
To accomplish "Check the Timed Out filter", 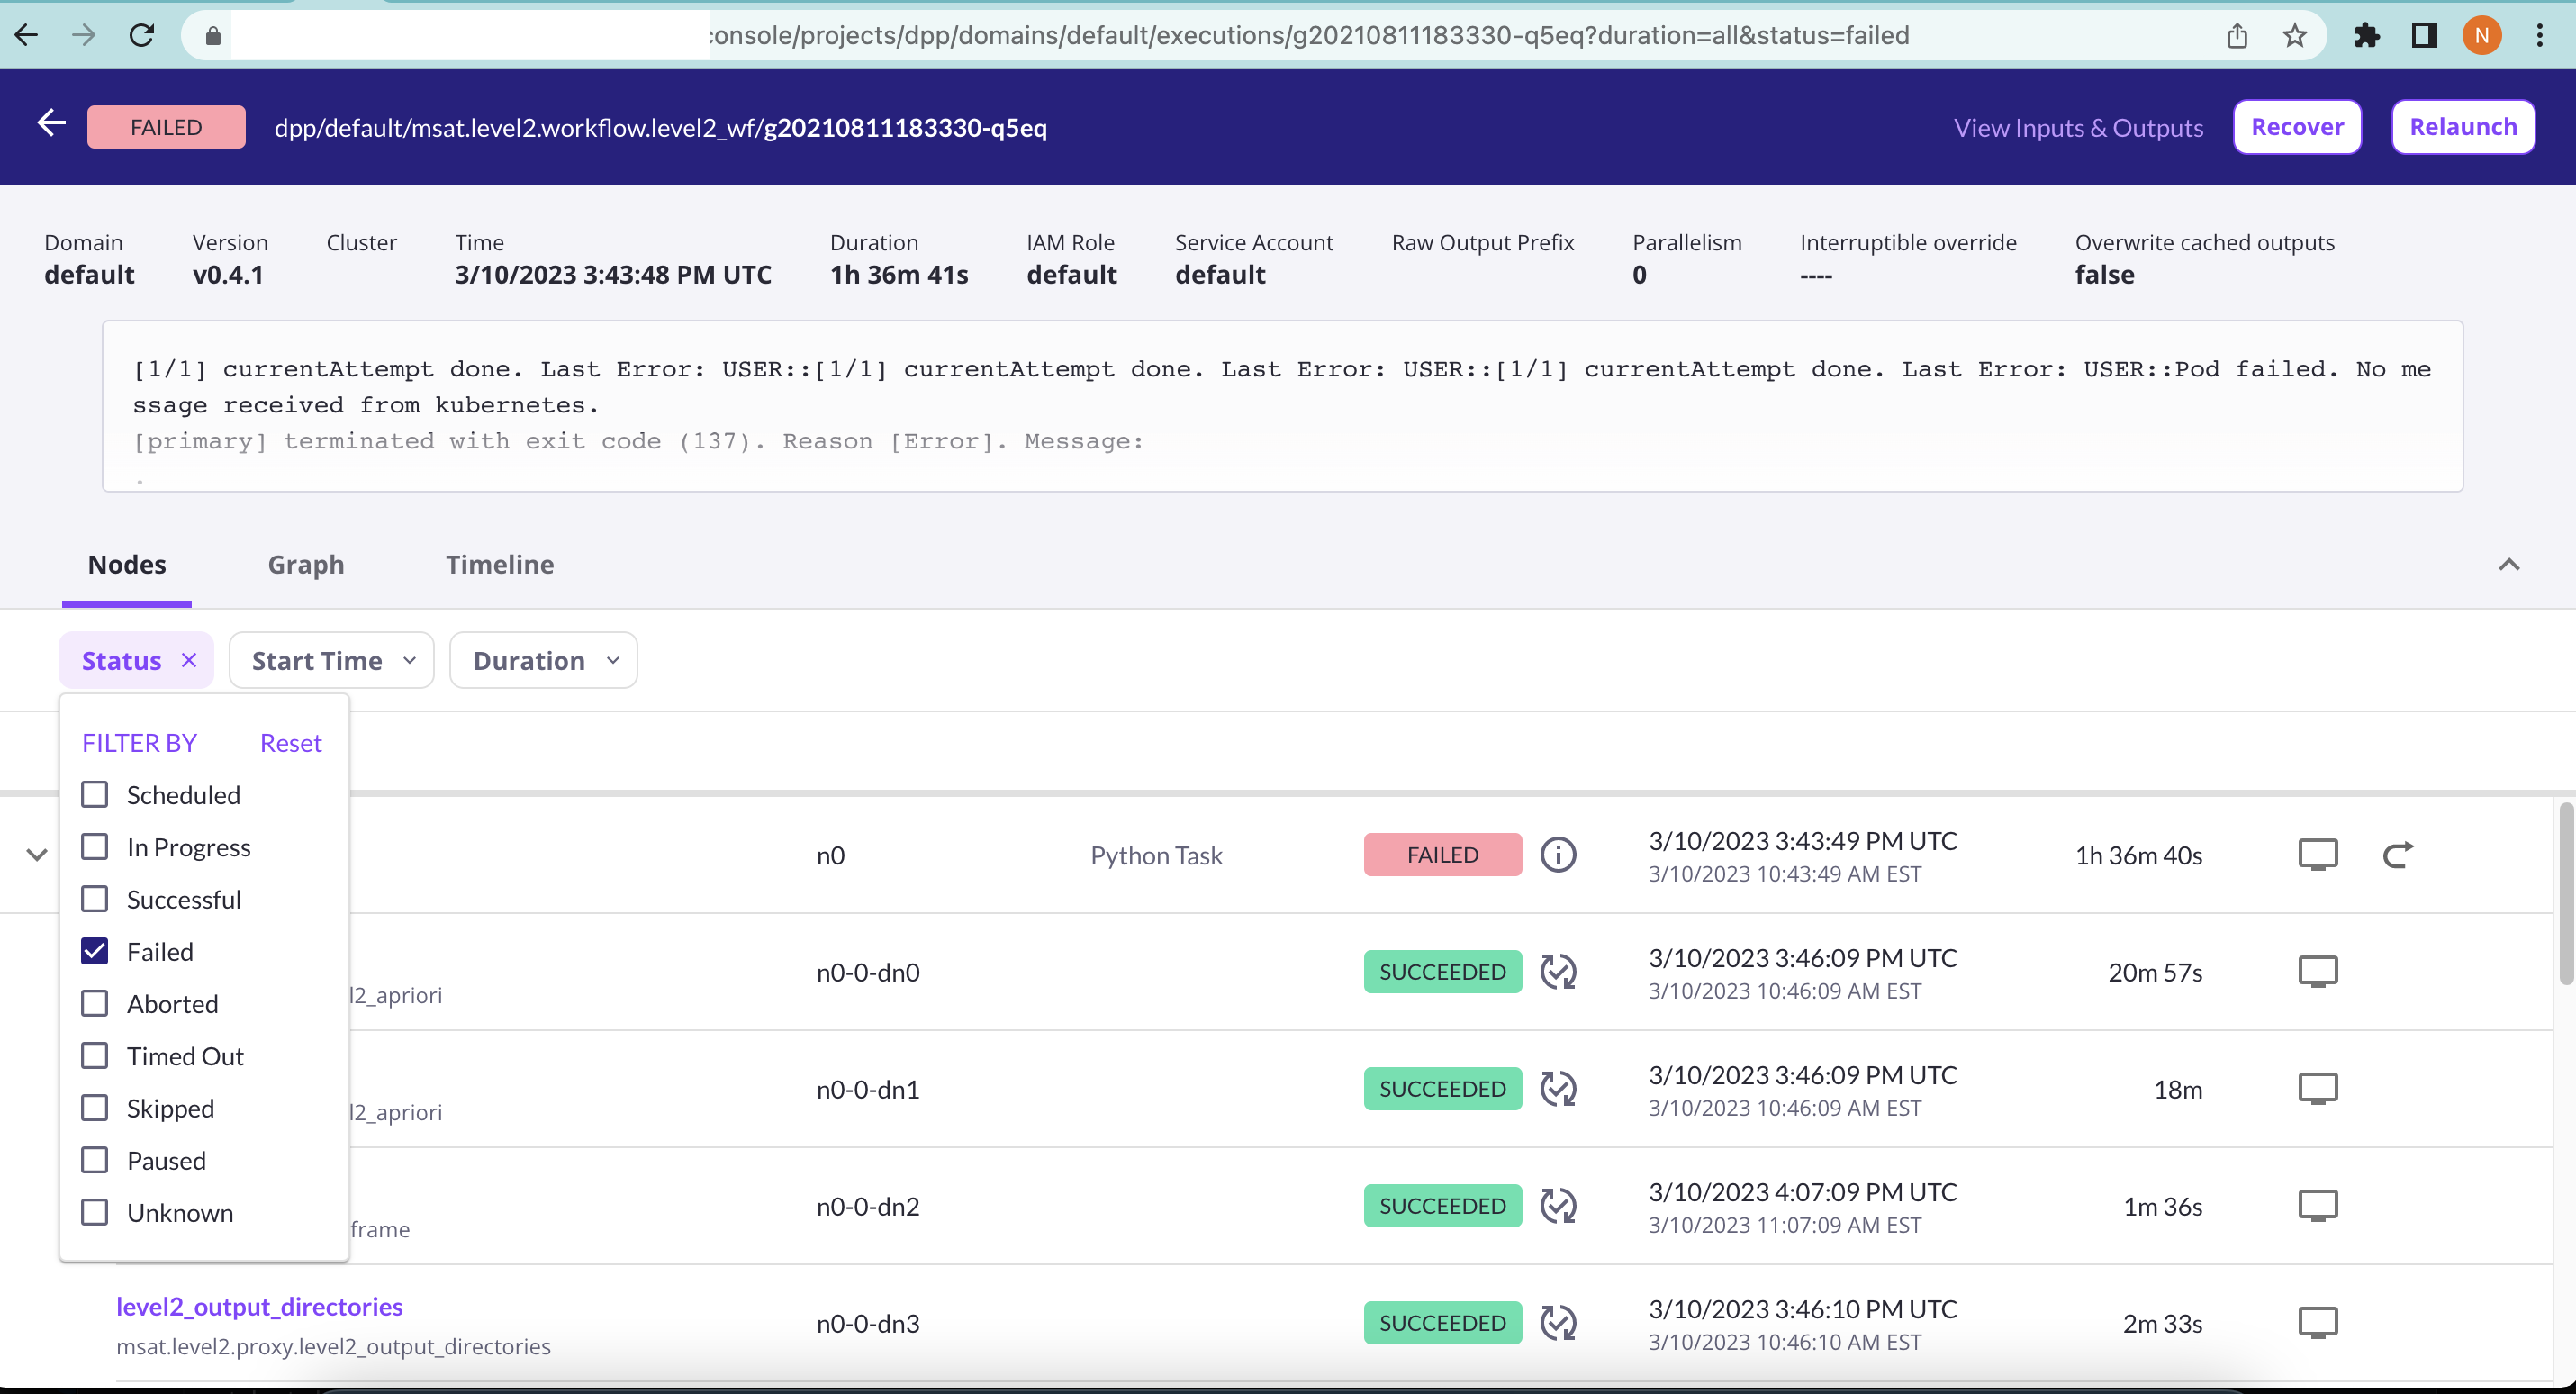I will [95, 1055].
